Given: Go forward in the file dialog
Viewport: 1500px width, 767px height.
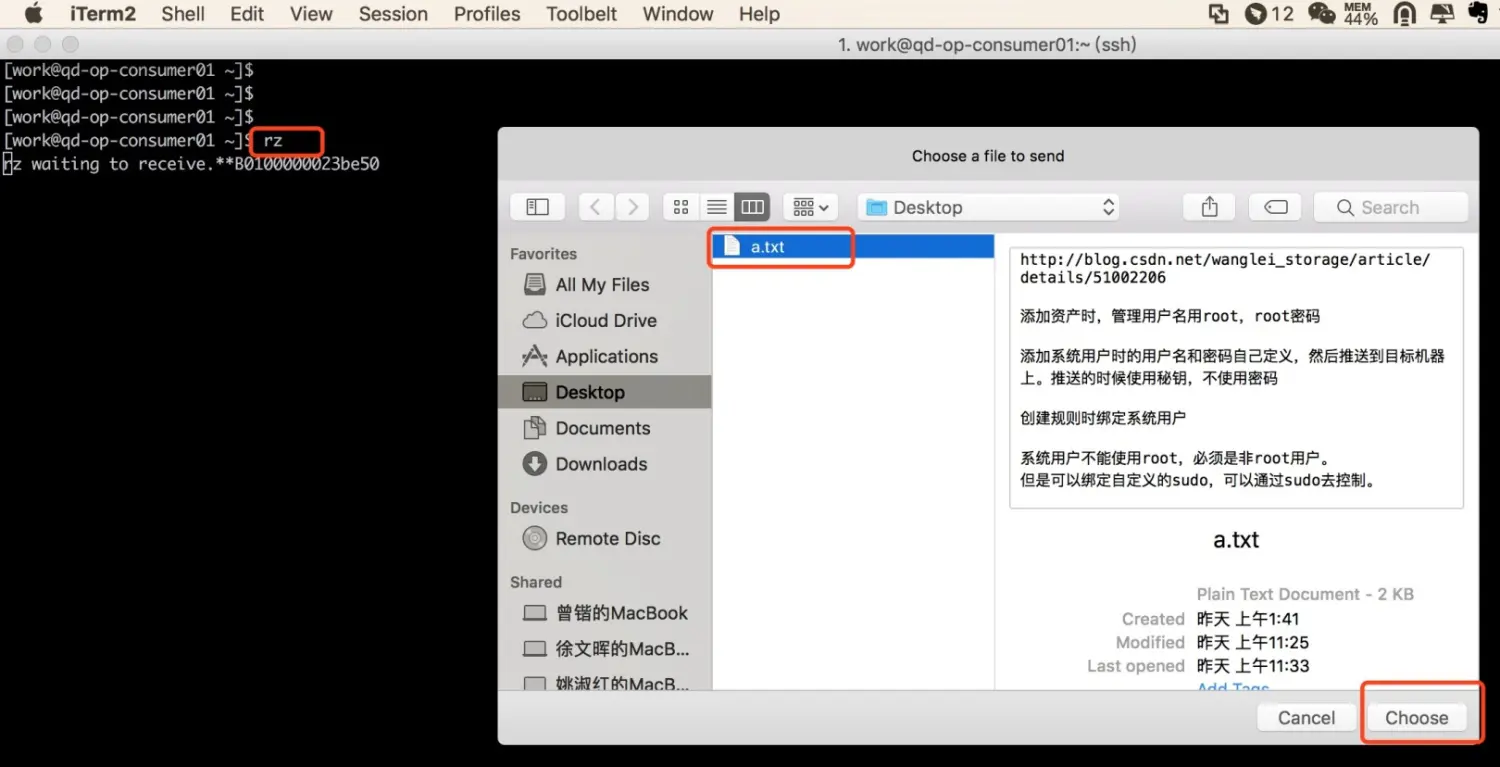Looking at the screenshot, I should pyautogui.click(x=632, y=207).
